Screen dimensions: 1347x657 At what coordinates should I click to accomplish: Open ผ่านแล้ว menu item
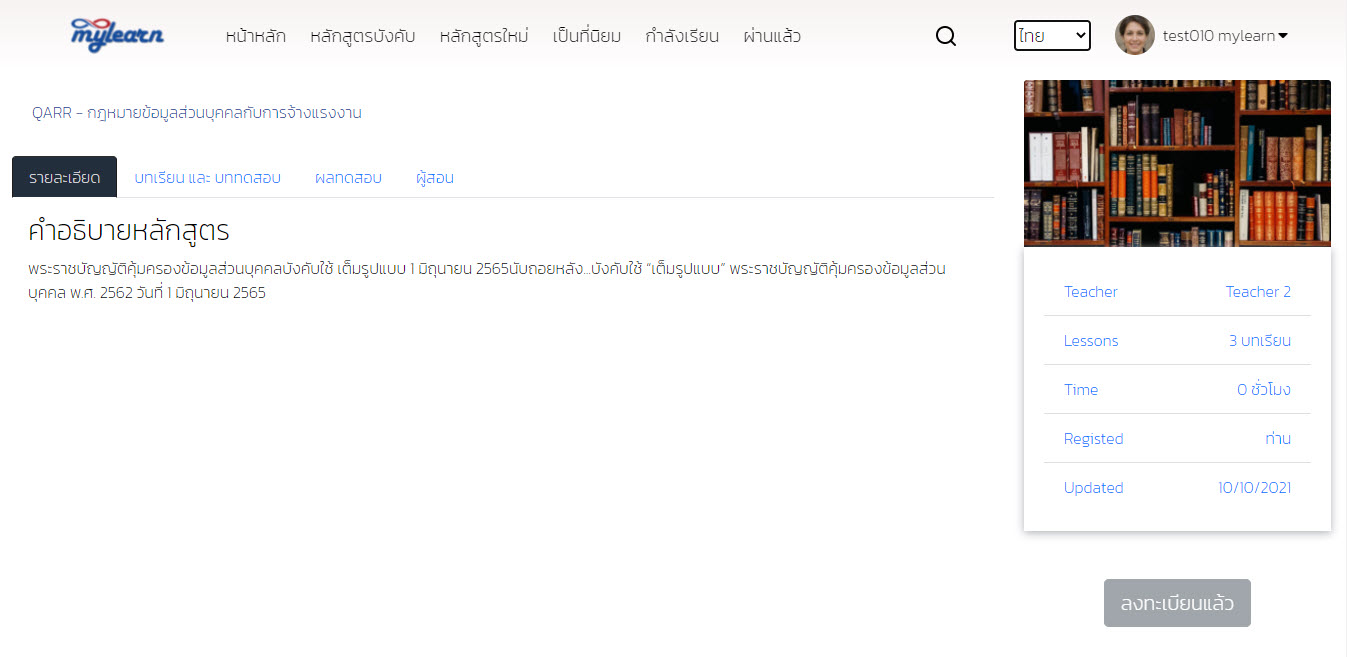point(772,36)
